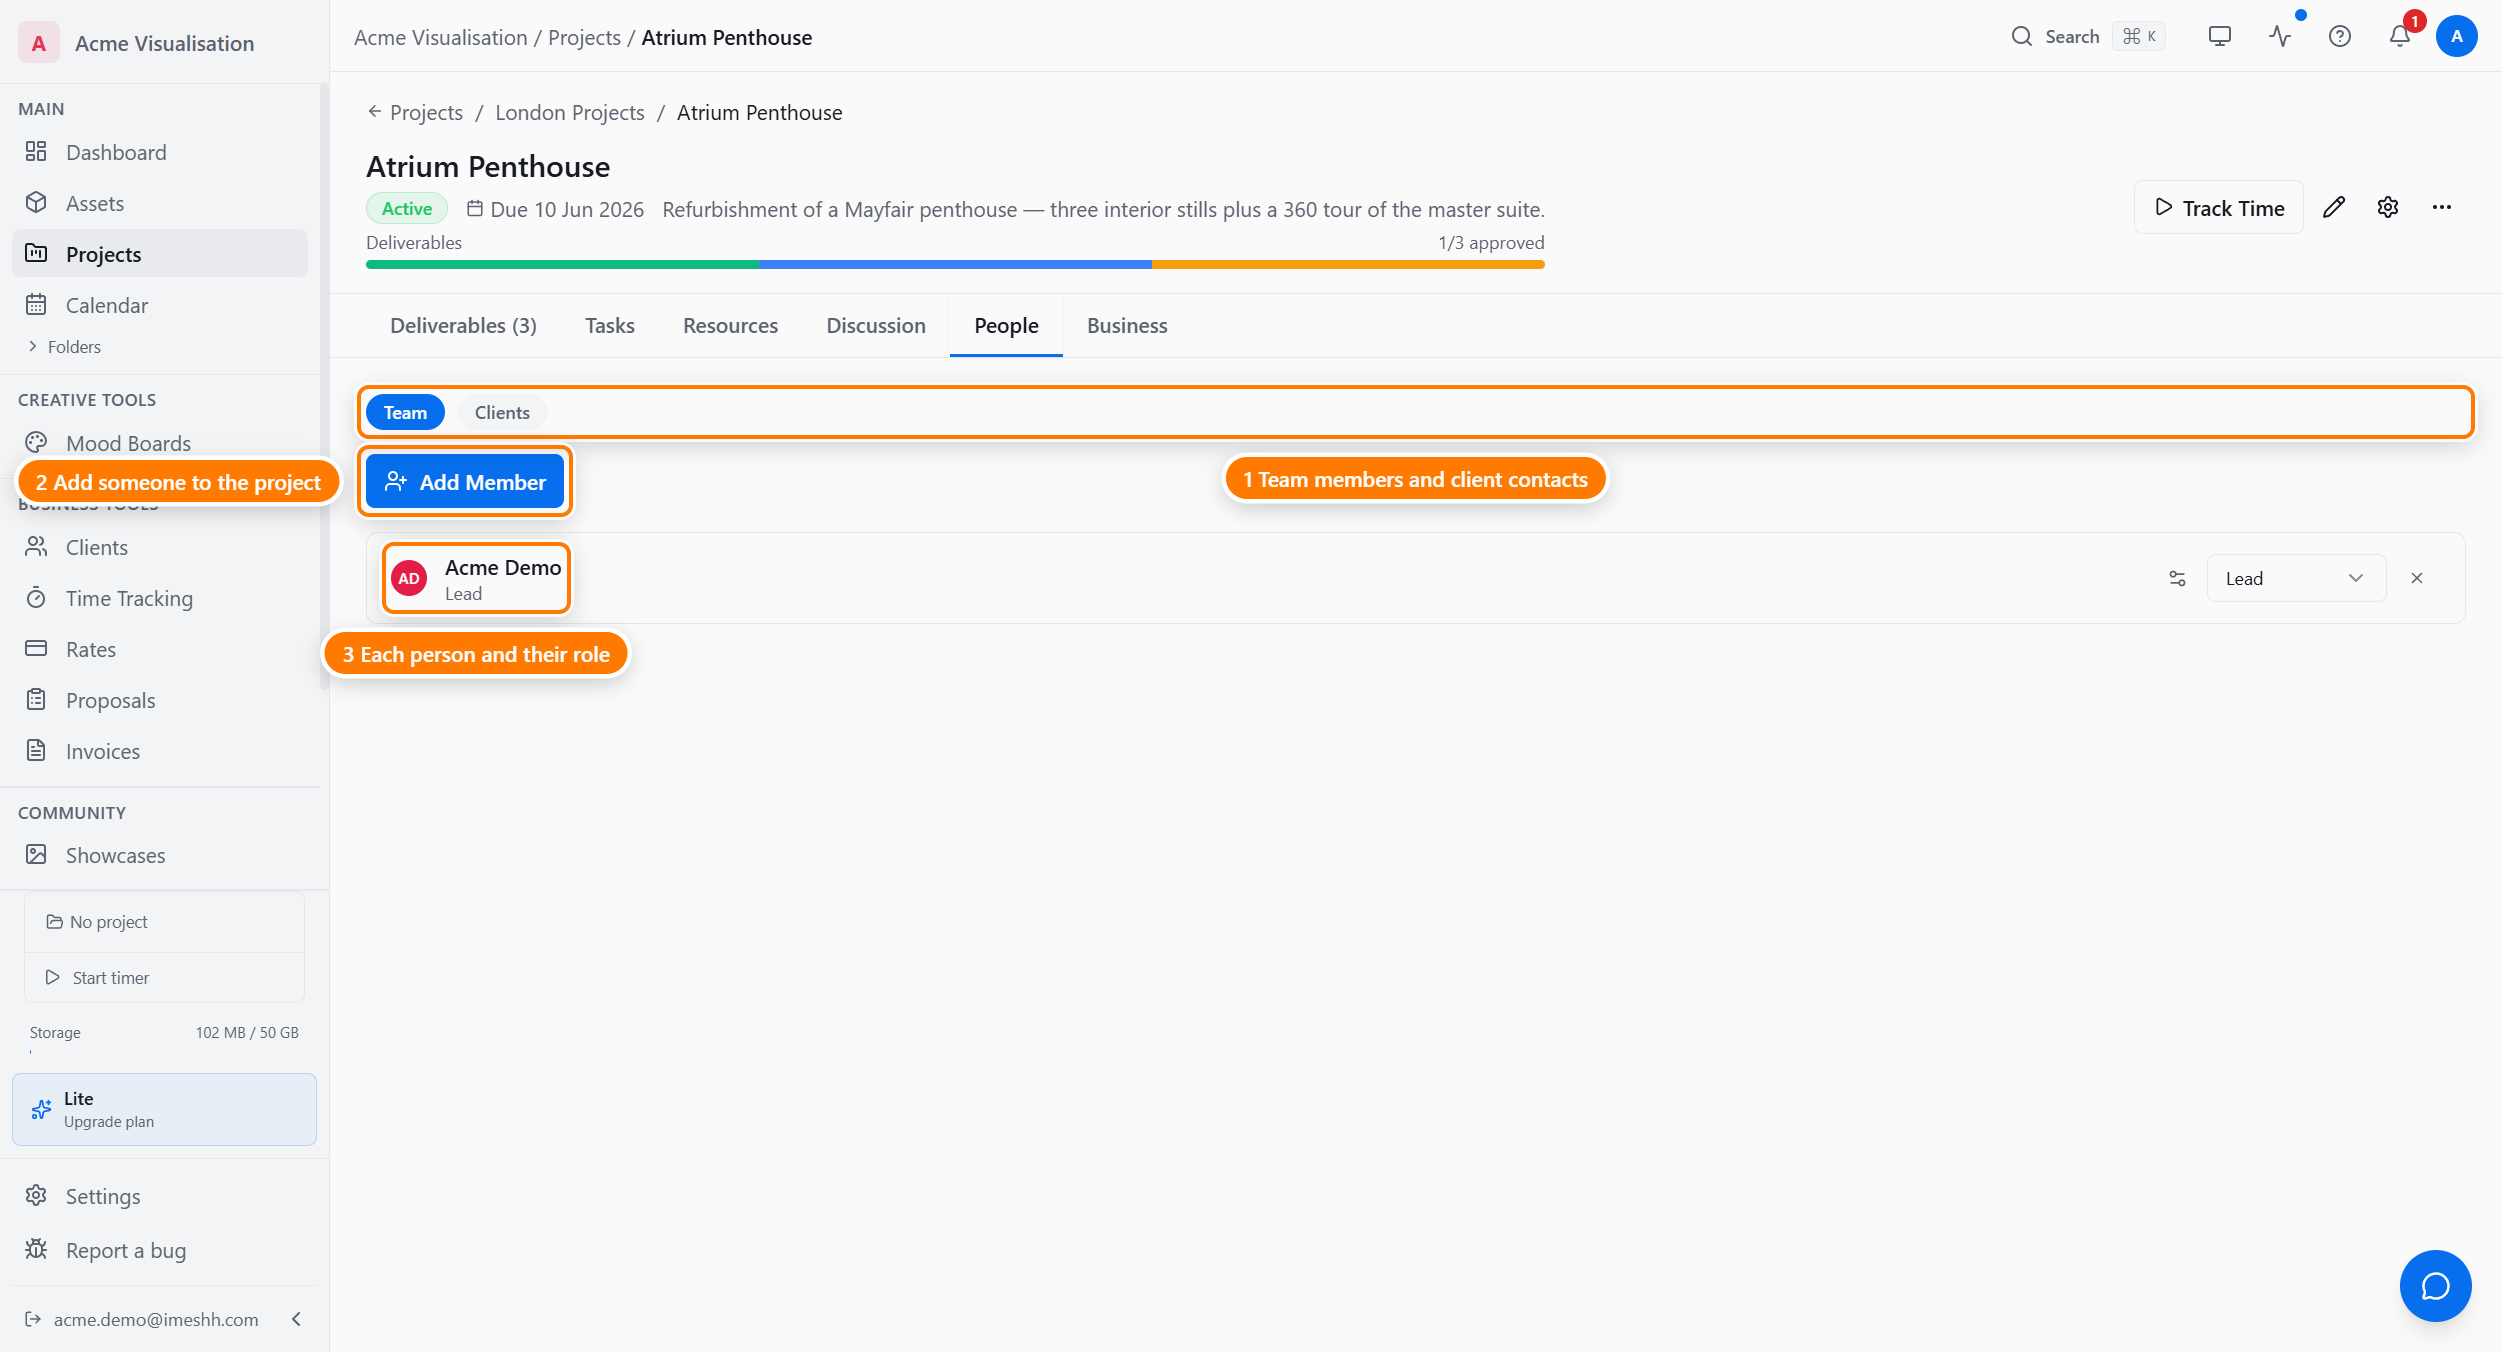This screenshot has width=2502, height=1352.
Task: Open community Showcases
Action: click(160, 855)
